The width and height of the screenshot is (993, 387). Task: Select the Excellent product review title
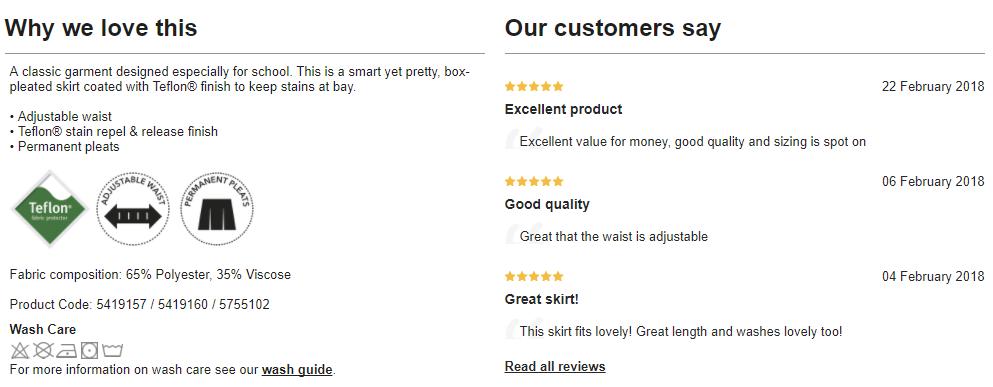pos(564,109)
